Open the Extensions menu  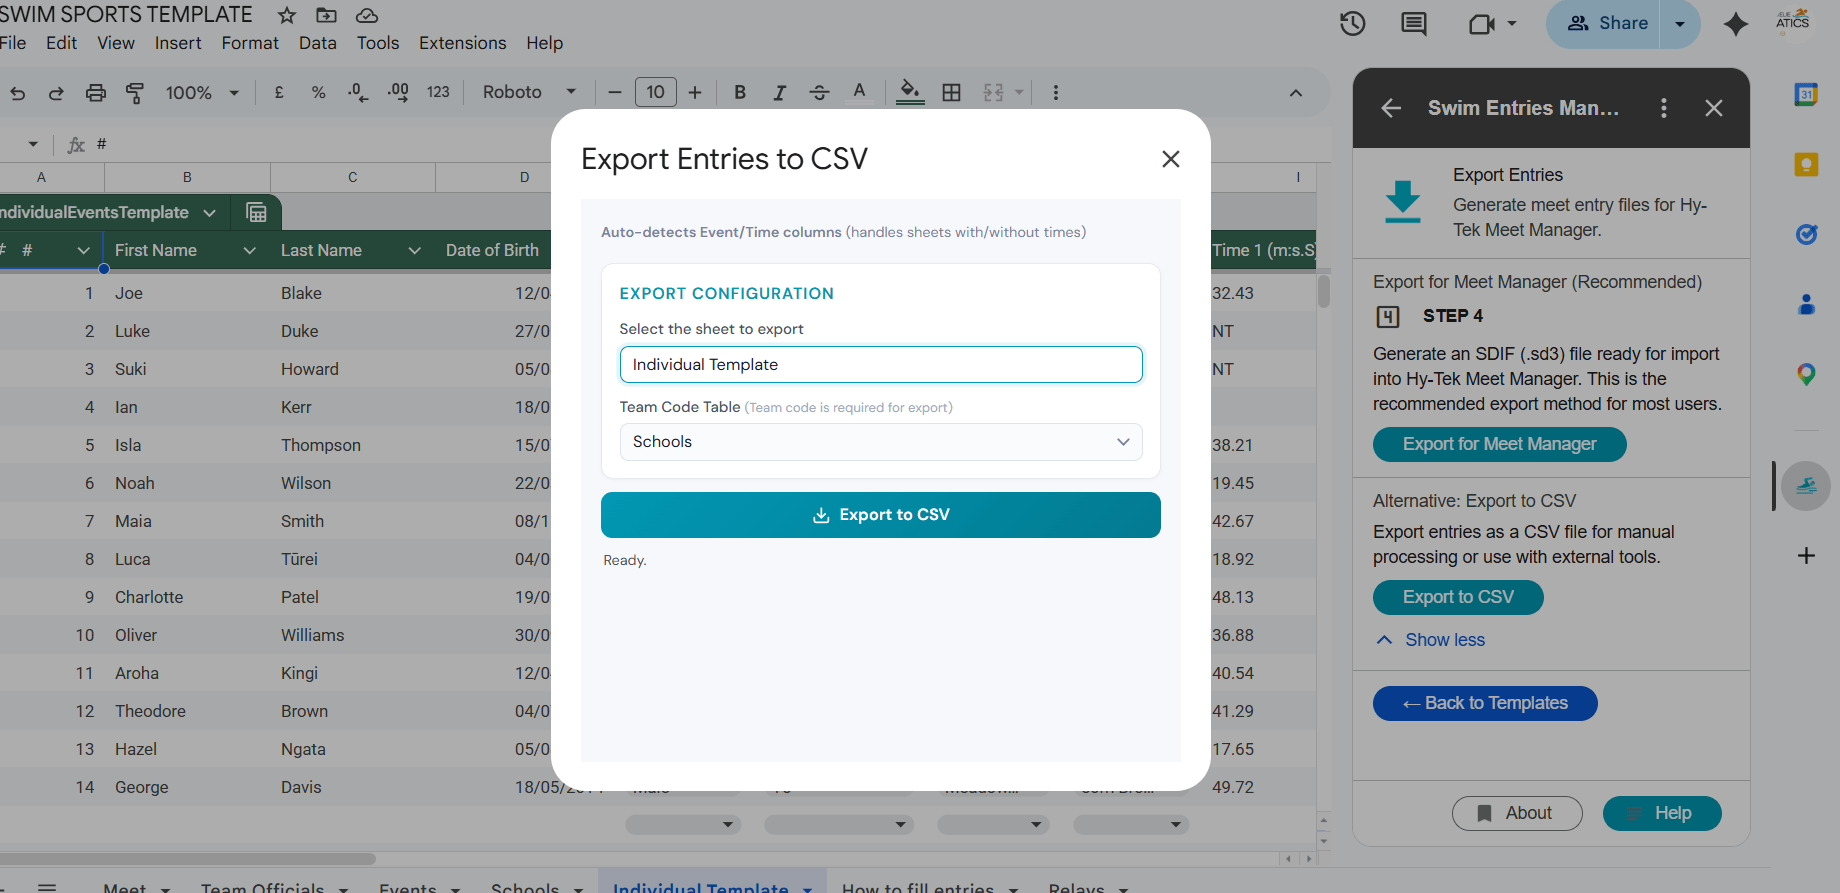tap(462, 43)
